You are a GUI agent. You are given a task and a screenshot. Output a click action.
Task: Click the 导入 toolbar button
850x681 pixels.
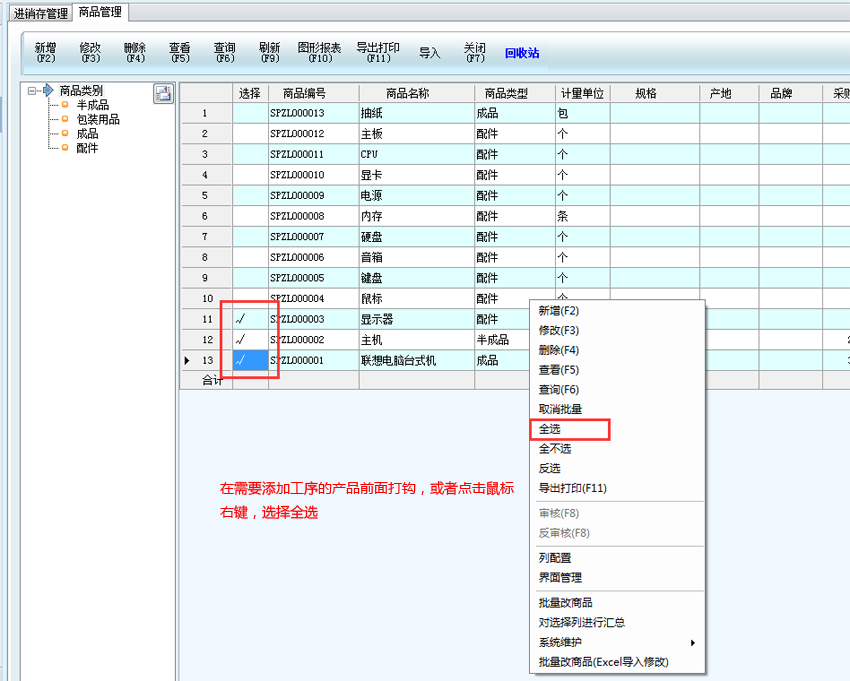(x=430, y=53)
